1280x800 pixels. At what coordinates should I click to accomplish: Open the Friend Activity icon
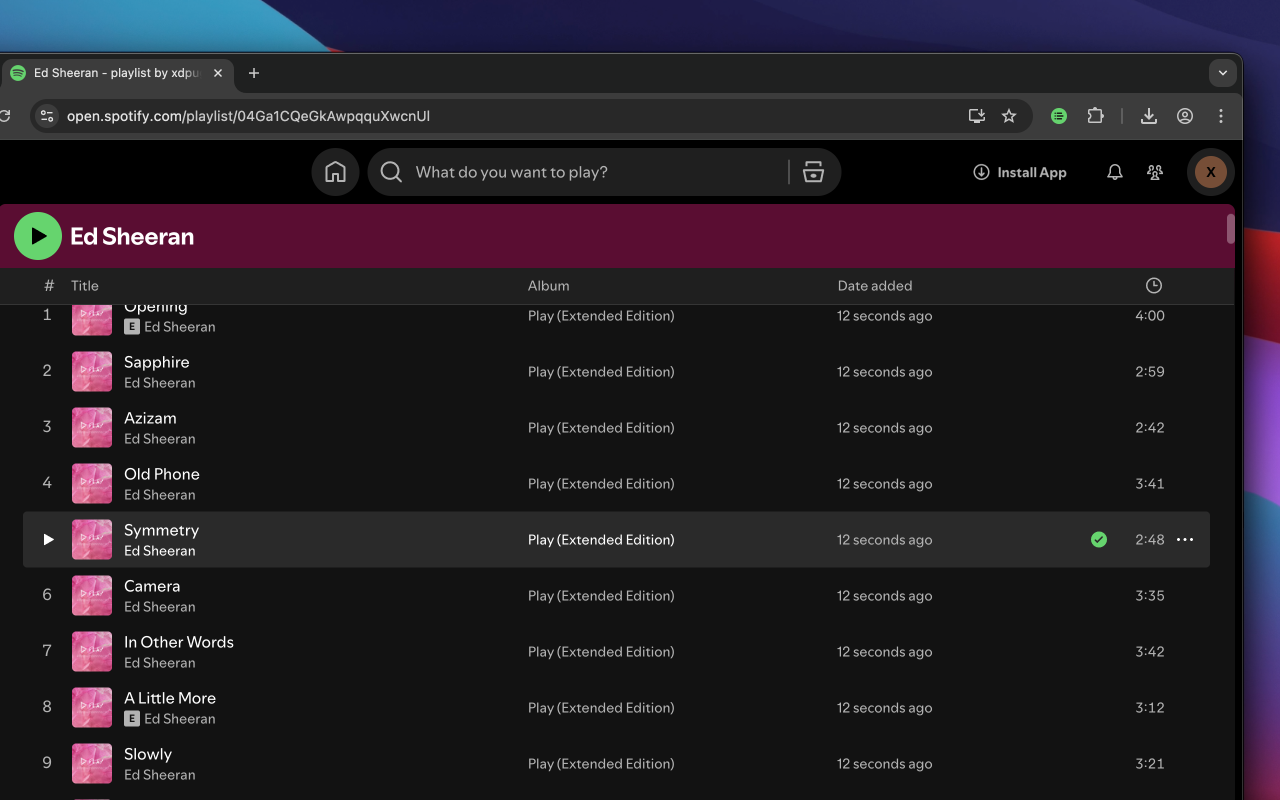(x=1155, y=172)
